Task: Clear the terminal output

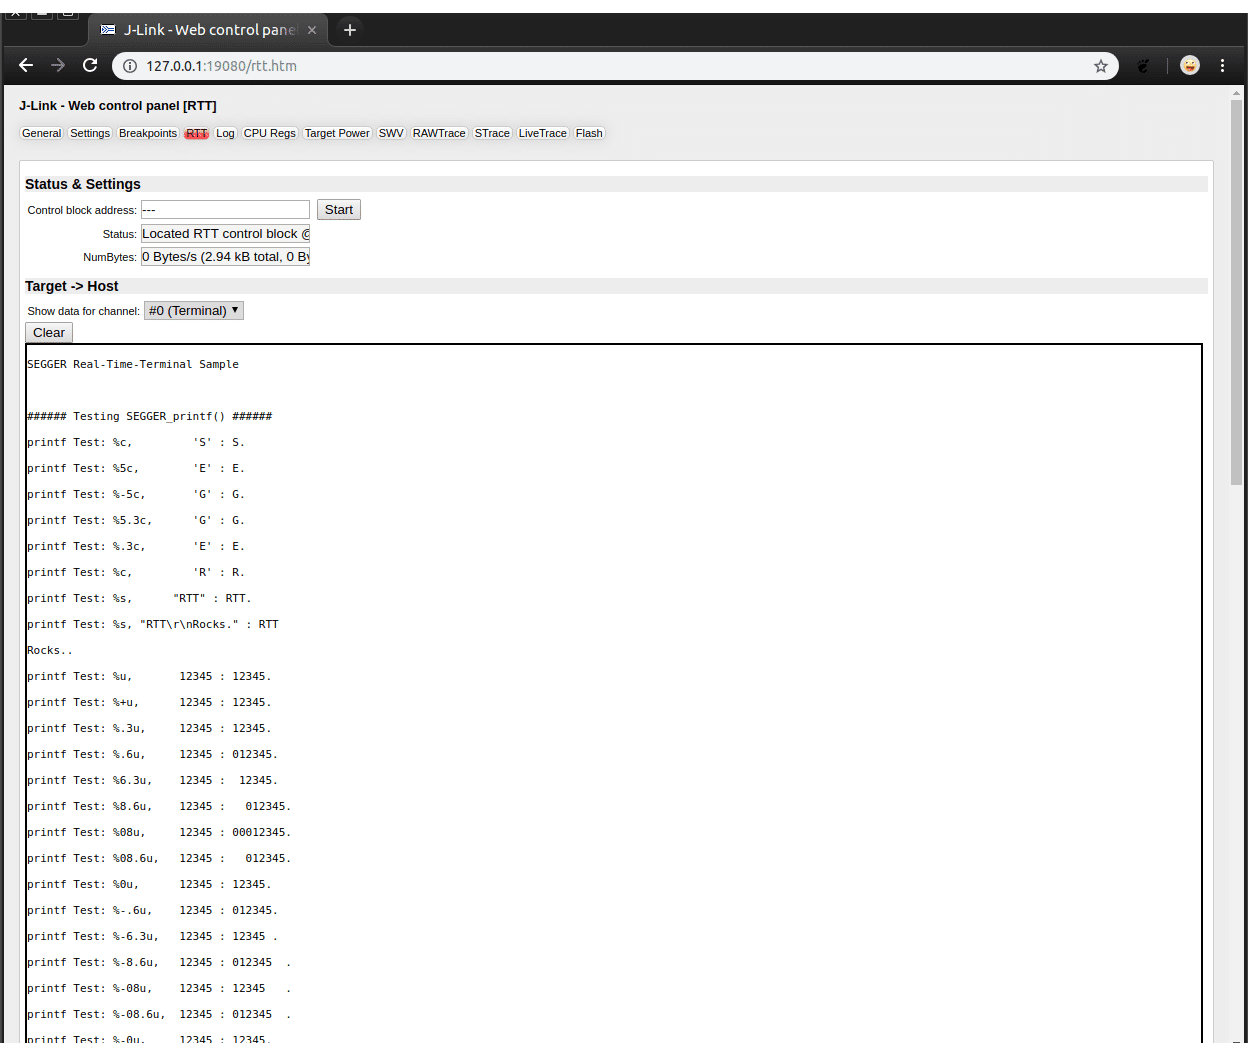Action: click(x=49, y=332)
